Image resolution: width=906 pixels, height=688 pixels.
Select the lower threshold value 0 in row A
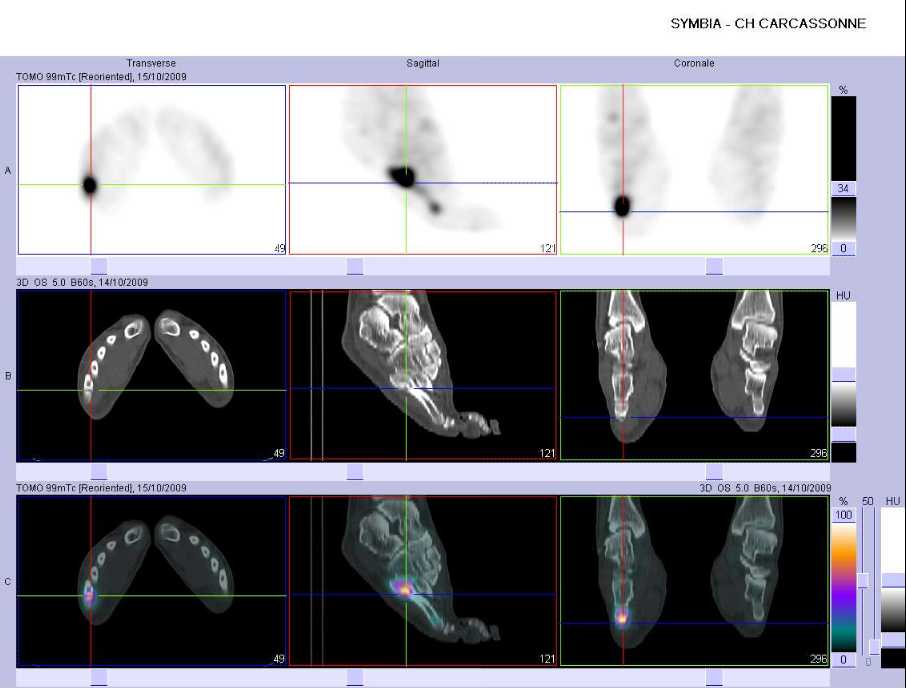pyautogui.click(x=843, y=248)
